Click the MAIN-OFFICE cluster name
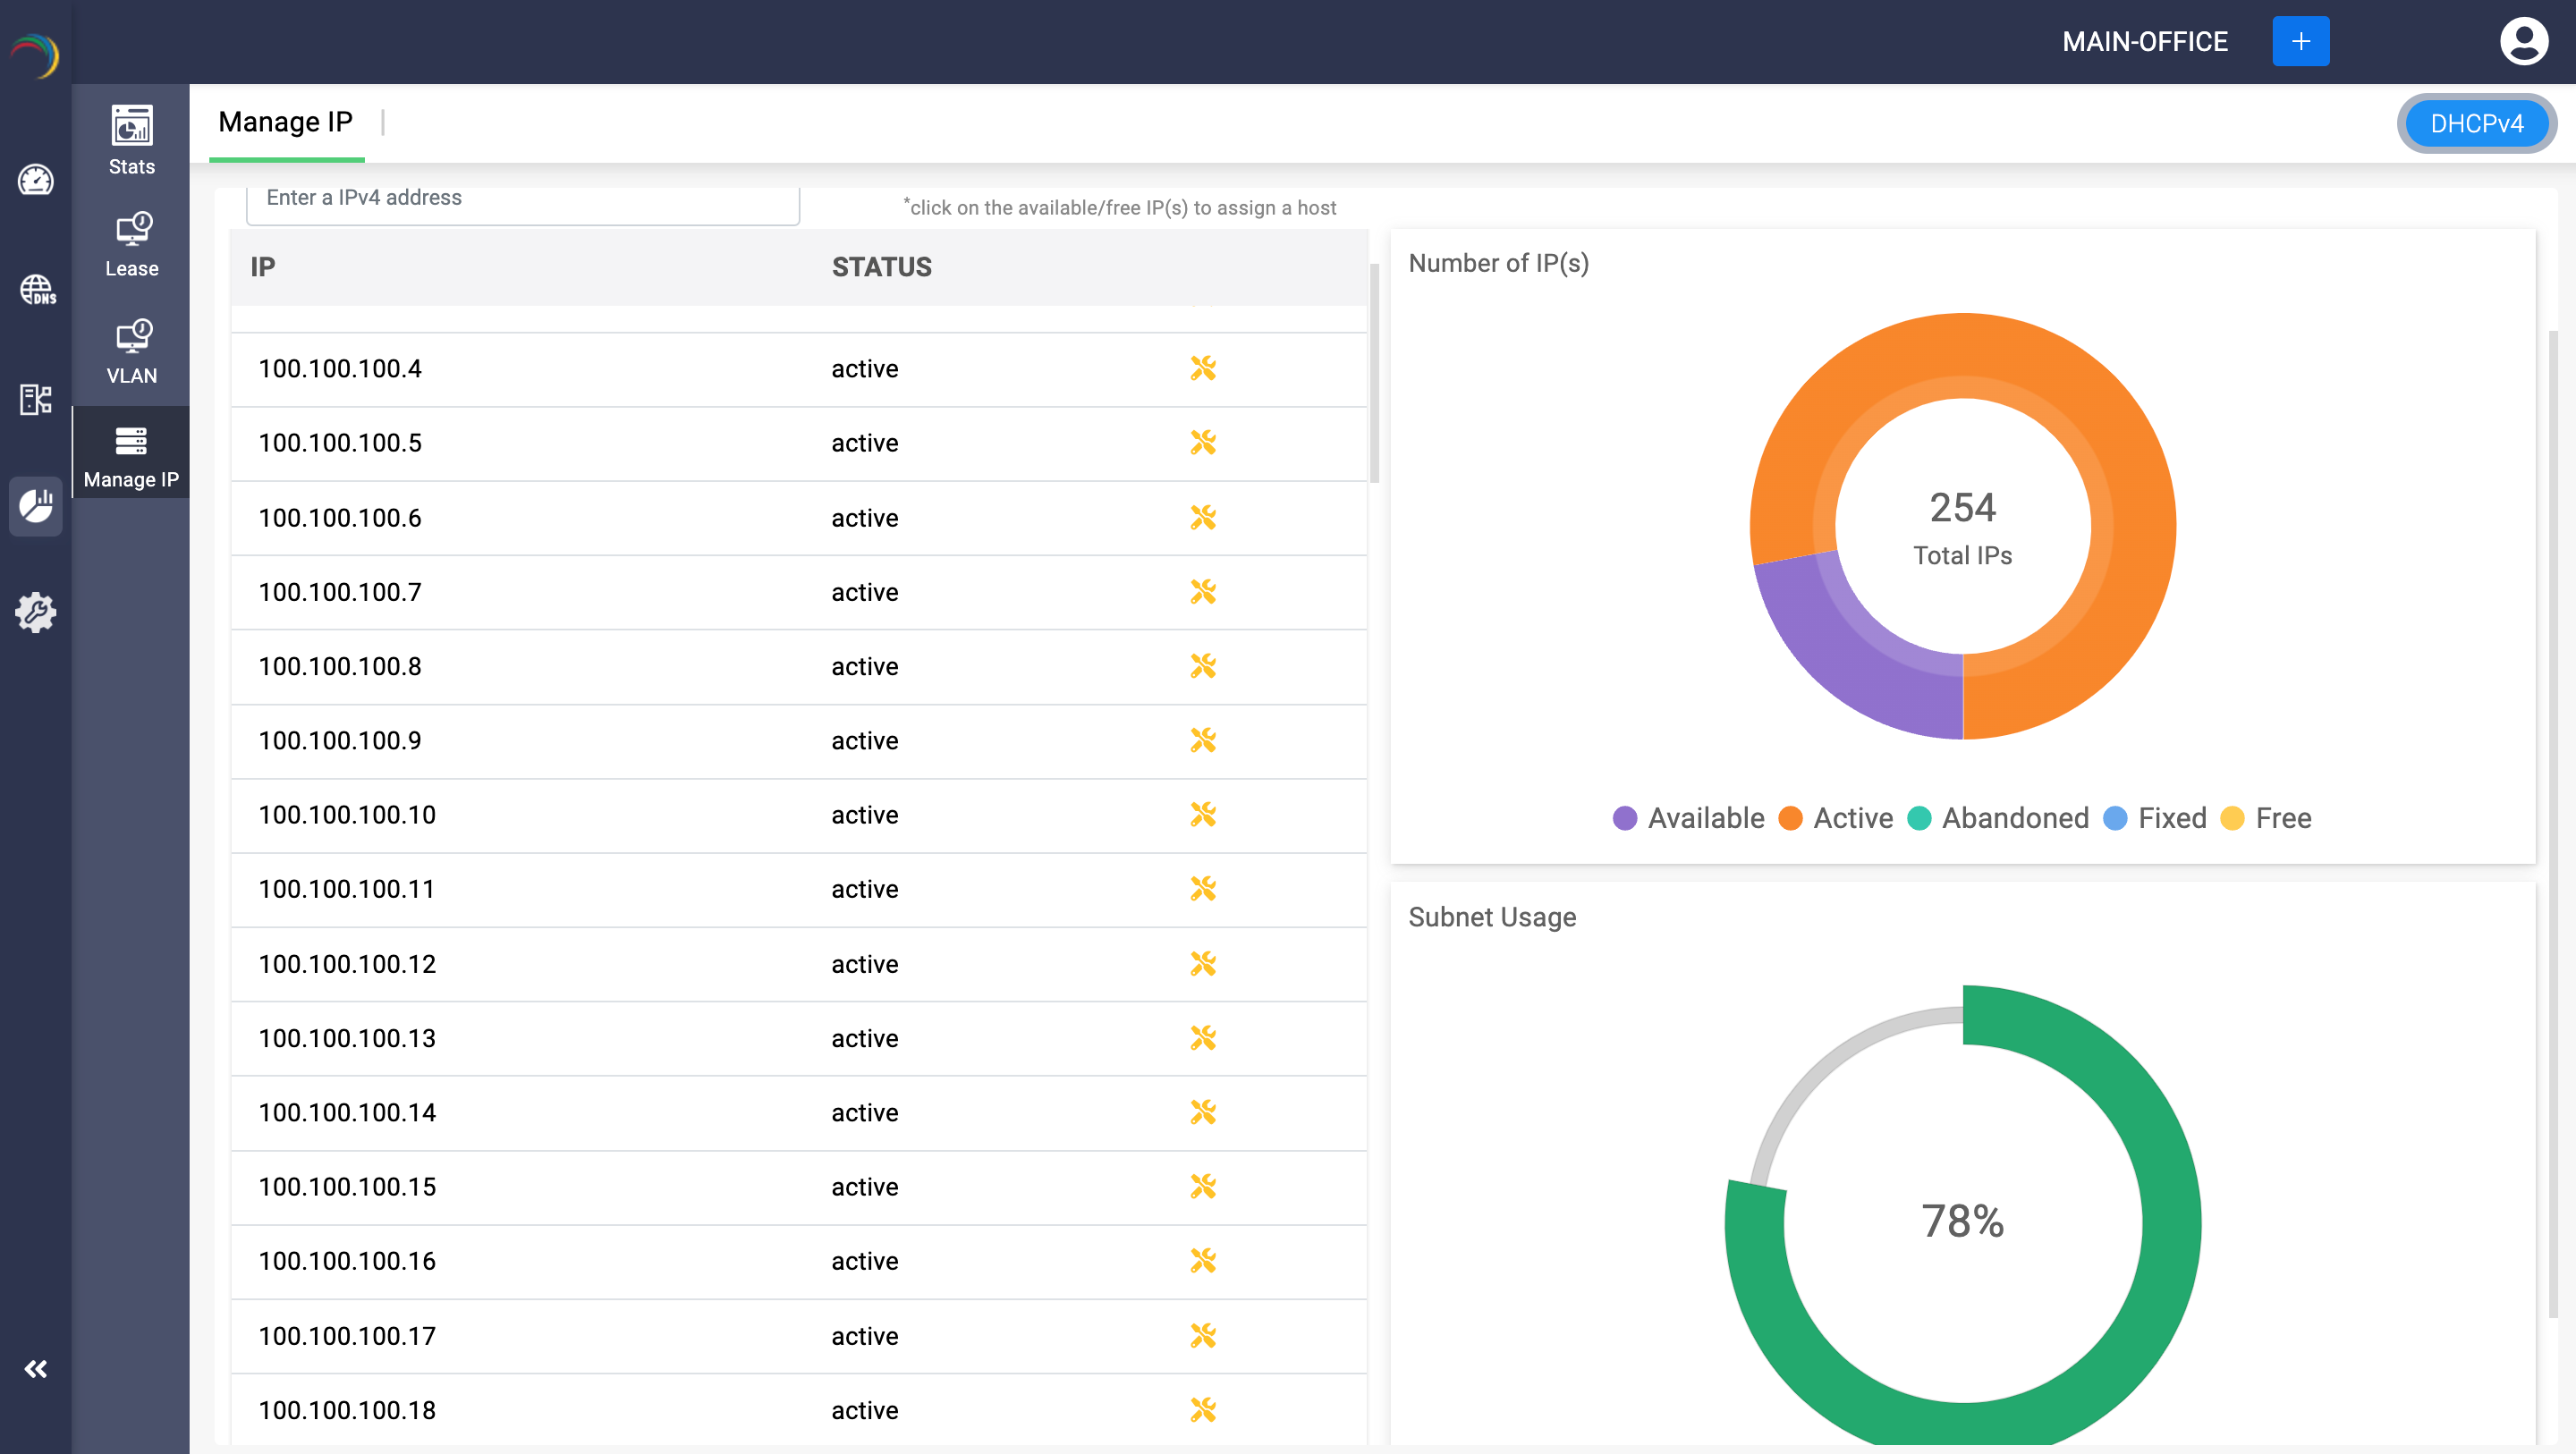Viewport: 2576px width, 1454px height. (2144, 41)
